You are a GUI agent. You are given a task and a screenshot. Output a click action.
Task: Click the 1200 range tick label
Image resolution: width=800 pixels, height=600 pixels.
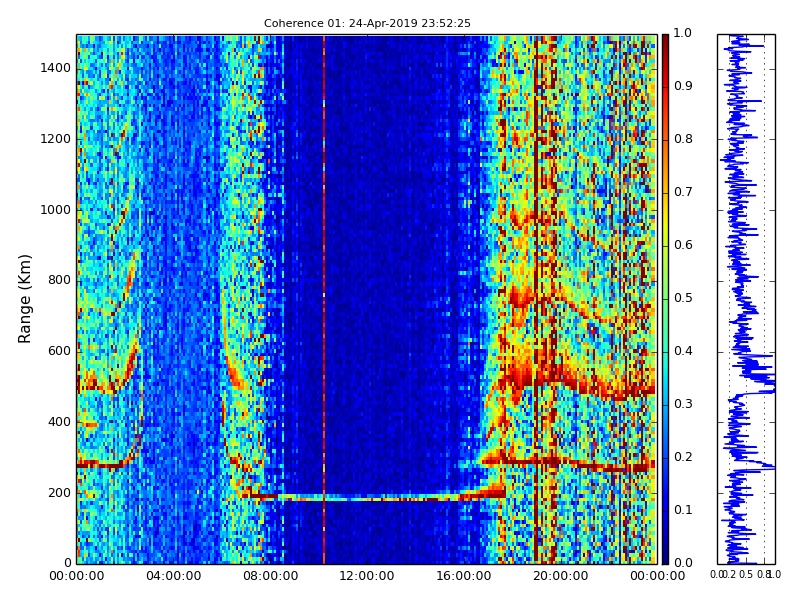pyautogui.click(x=55, y=139)
